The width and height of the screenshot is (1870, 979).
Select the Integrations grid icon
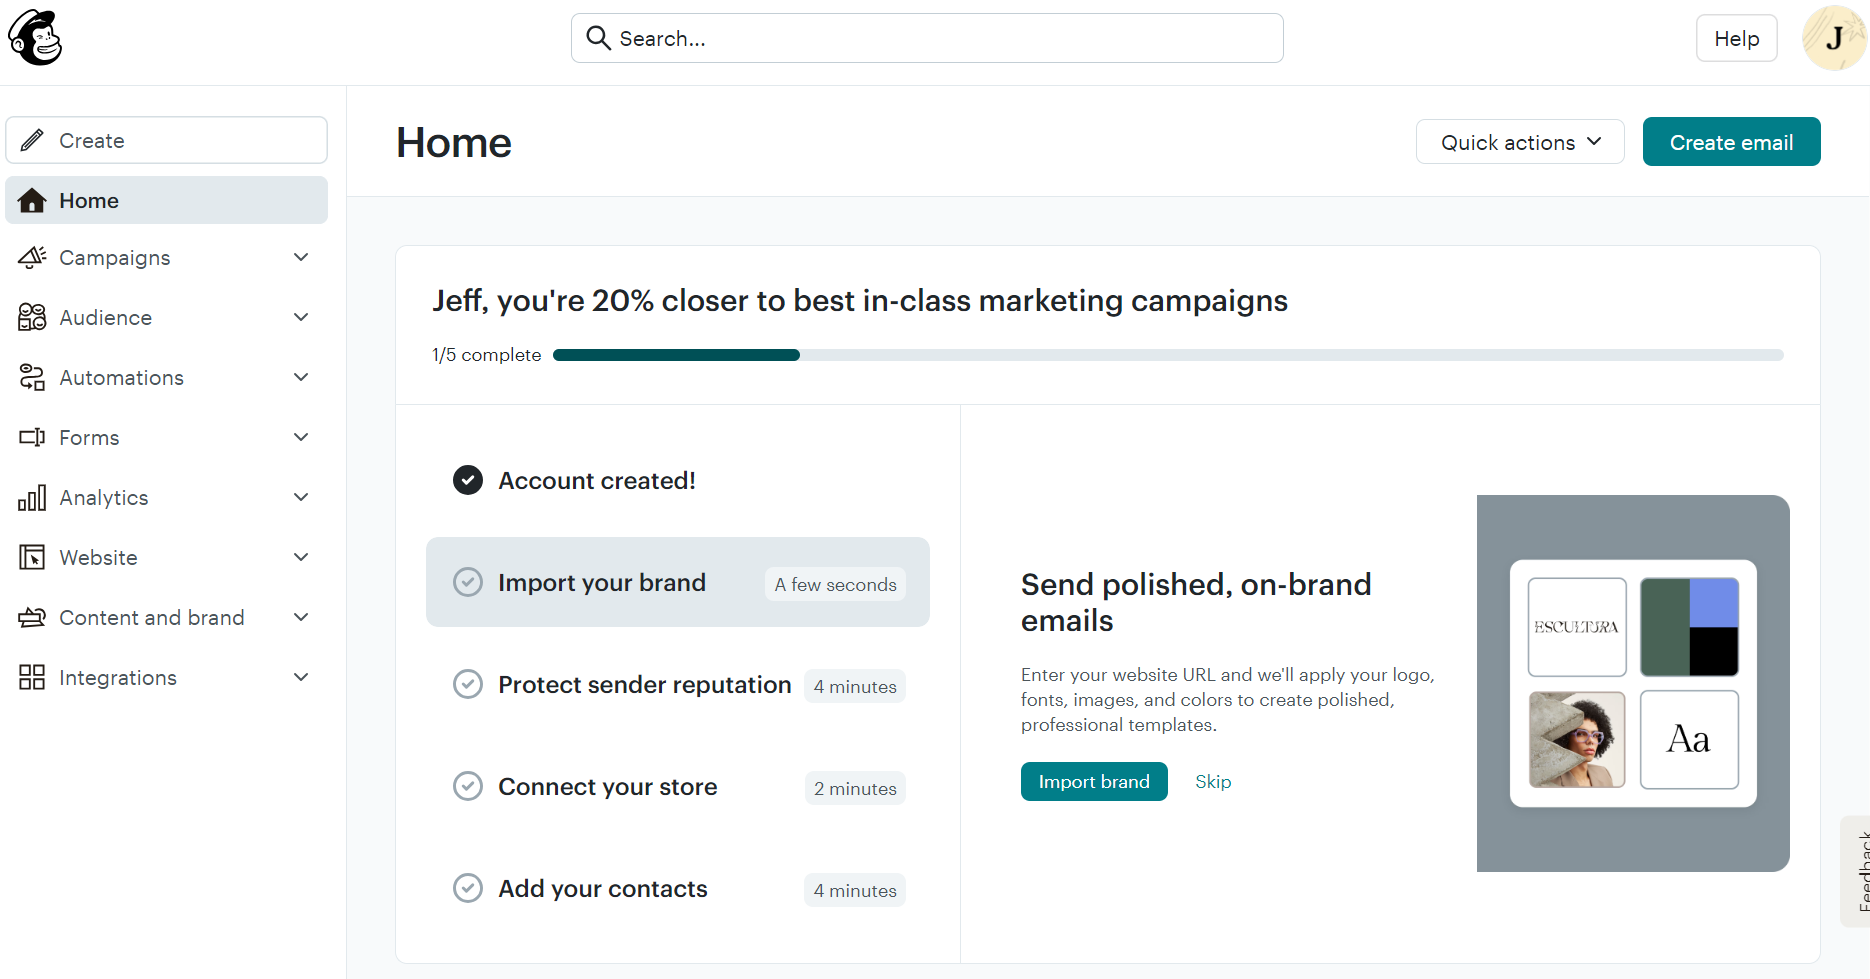[31, 677]
